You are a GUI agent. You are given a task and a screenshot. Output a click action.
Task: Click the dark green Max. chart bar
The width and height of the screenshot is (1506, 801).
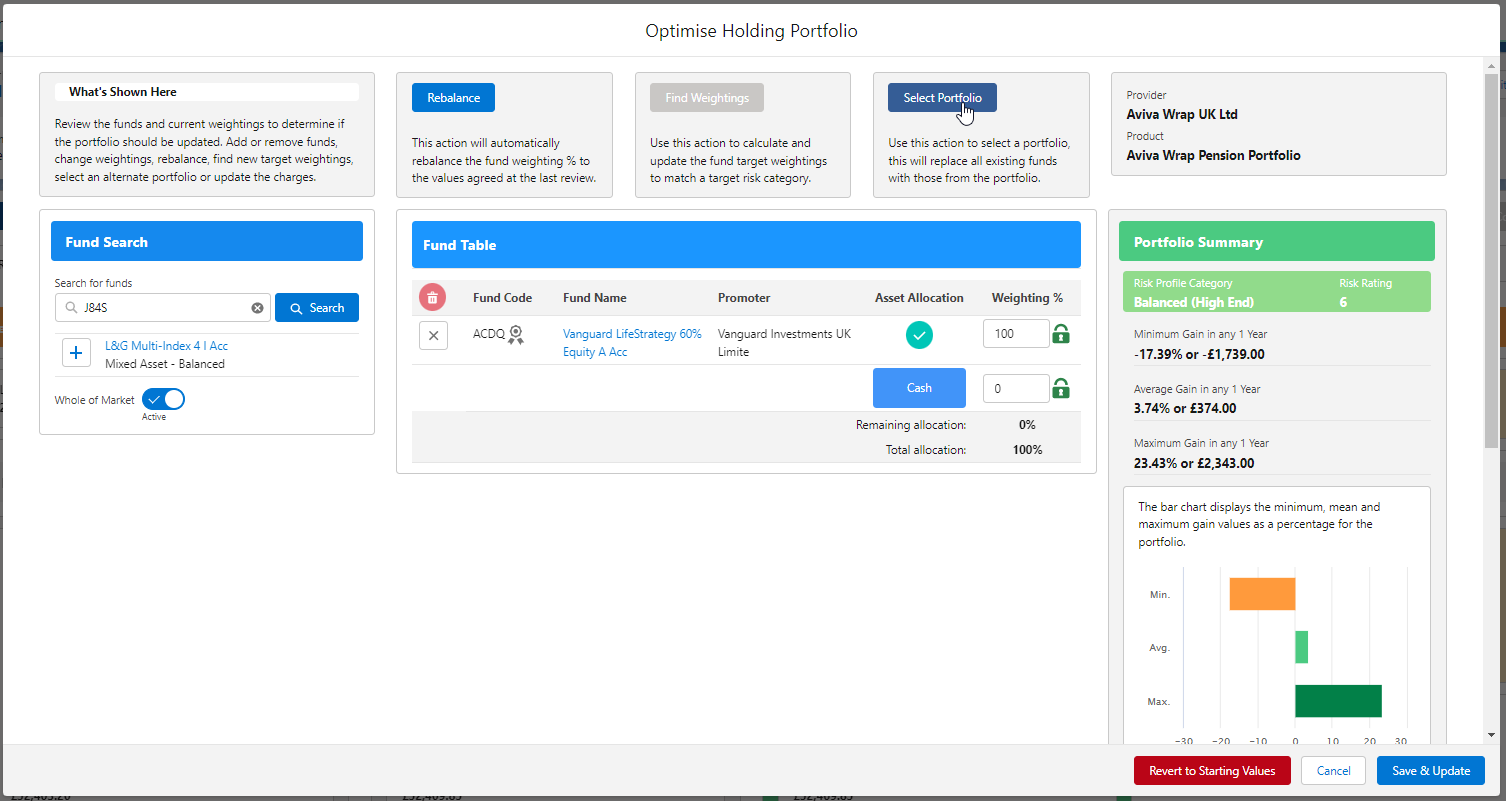(x=1338, y=701)
